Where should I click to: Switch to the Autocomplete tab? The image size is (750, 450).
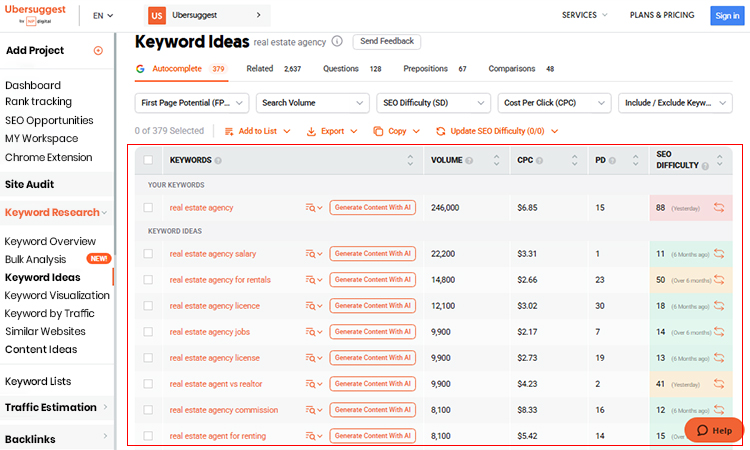click(181, 69)
